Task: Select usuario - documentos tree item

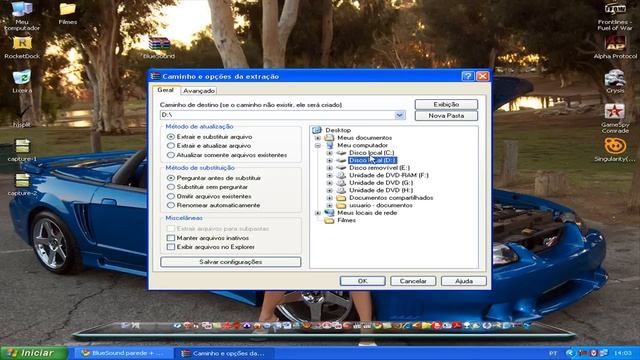Action: coord(381,205)
